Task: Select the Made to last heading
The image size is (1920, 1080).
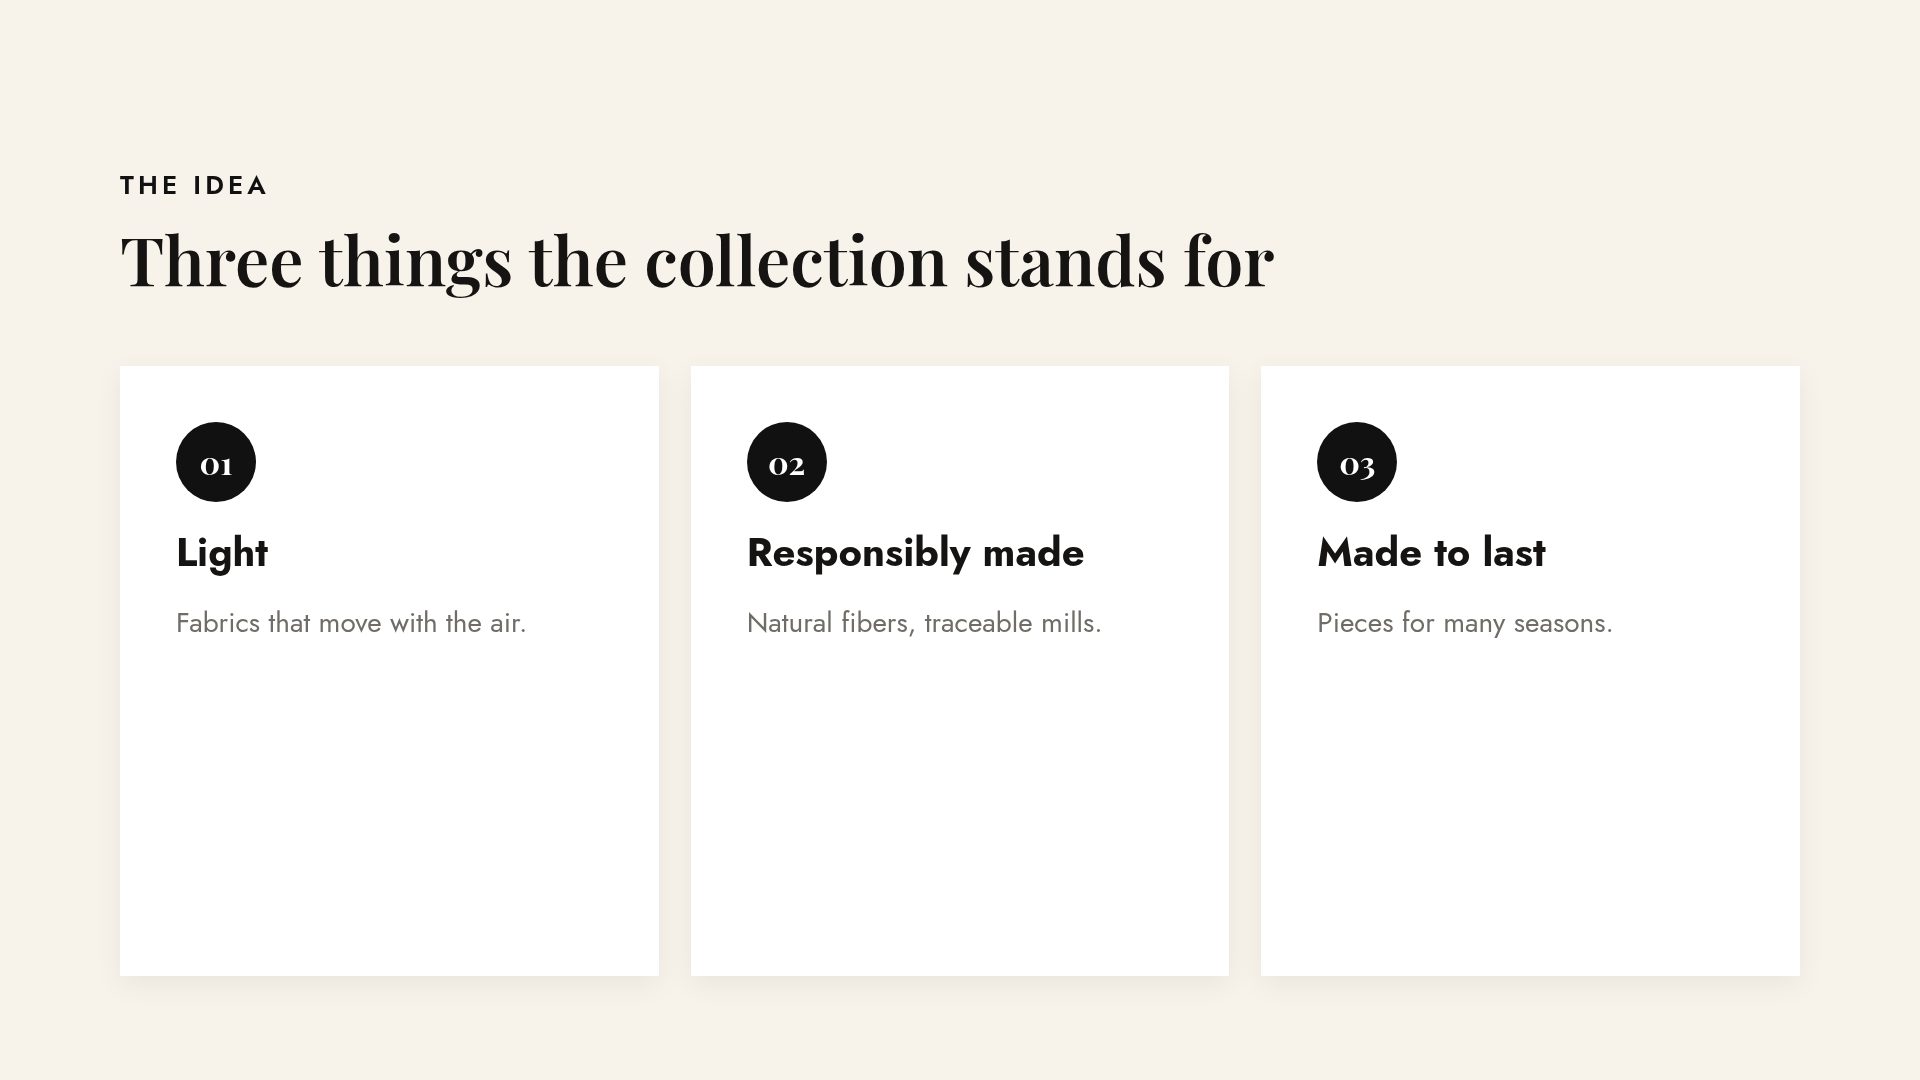Action: 1431,553
